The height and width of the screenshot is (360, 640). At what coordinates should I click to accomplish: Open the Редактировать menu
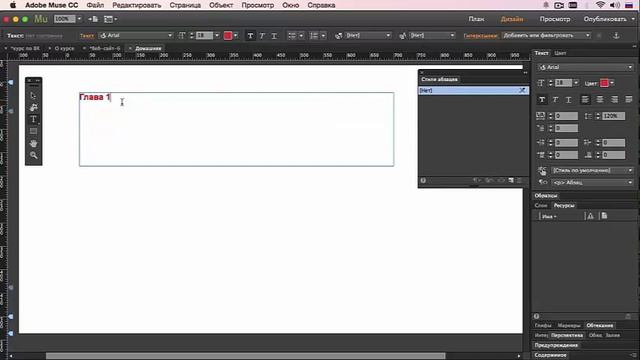tap(137, 5)
